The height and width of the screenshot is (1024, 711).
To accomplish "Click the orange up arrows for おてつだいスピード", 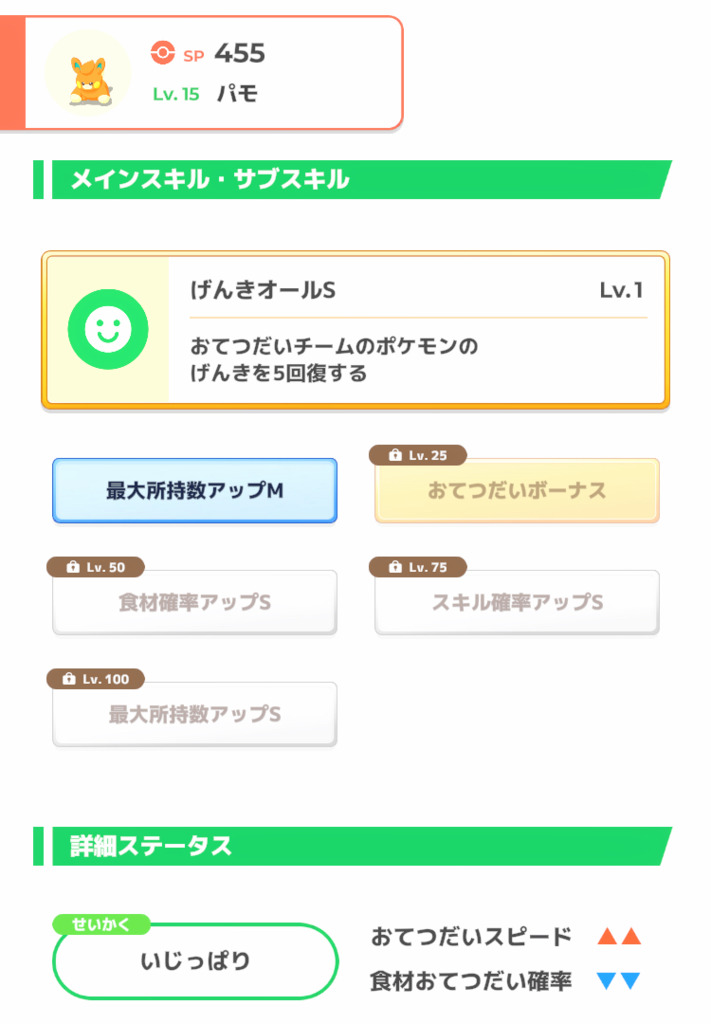I will [x=619, y=936].
